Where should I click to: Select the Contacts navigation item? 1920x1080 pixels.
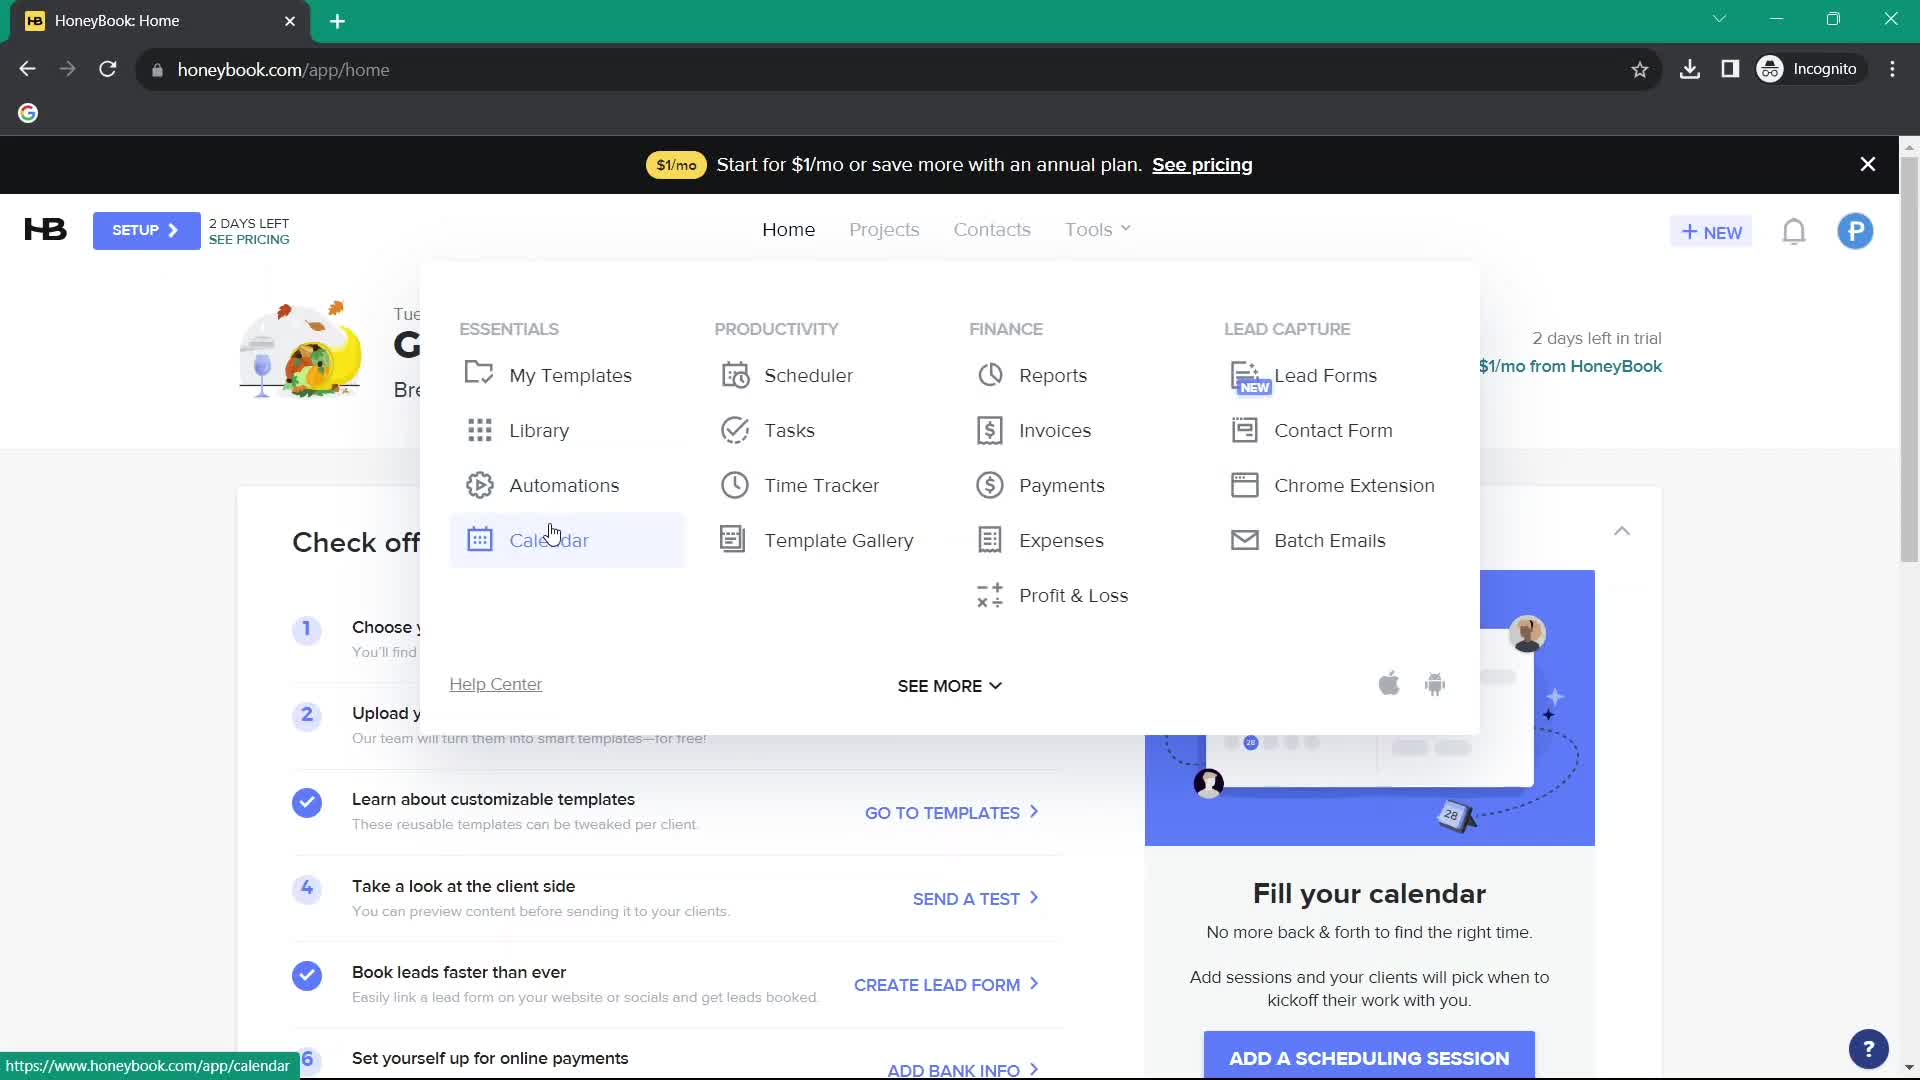[992, 228]
